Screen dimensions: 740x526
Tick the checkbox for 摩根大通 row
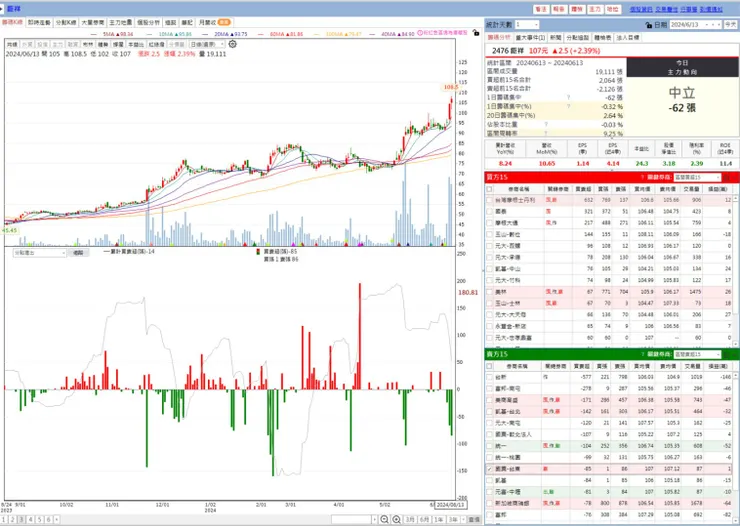point(489,223)
